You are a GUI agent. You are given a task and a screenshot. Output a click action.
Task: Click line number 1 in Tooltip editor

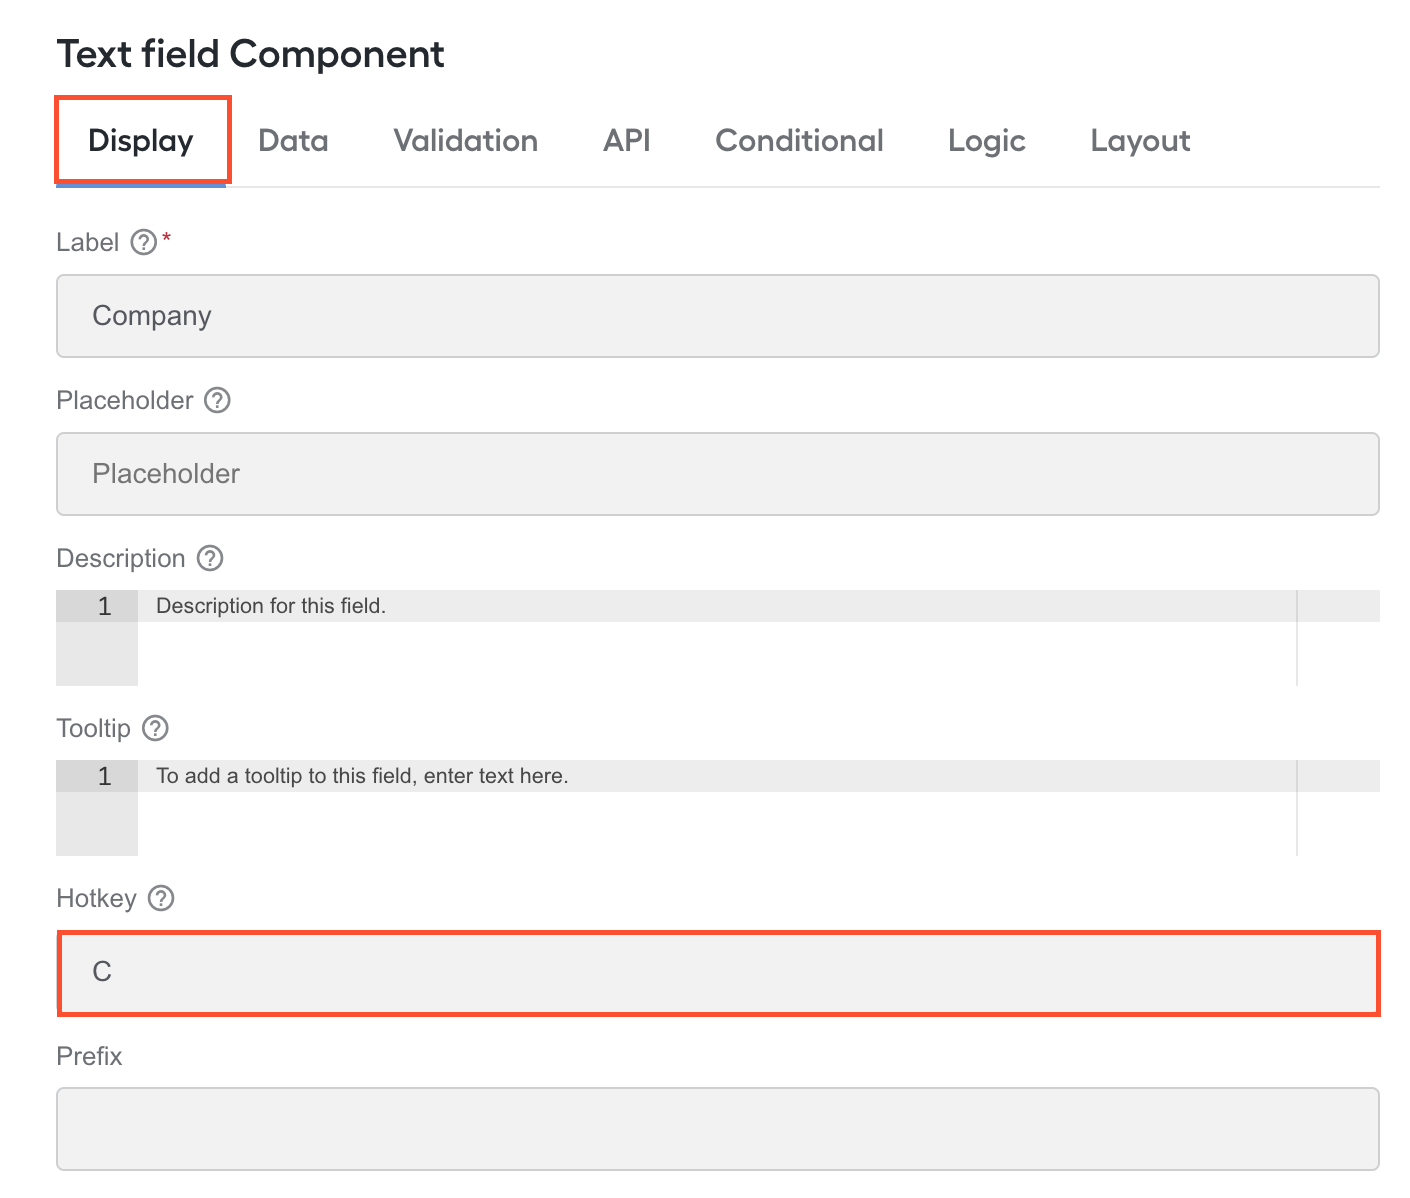[x=104, y=776]
